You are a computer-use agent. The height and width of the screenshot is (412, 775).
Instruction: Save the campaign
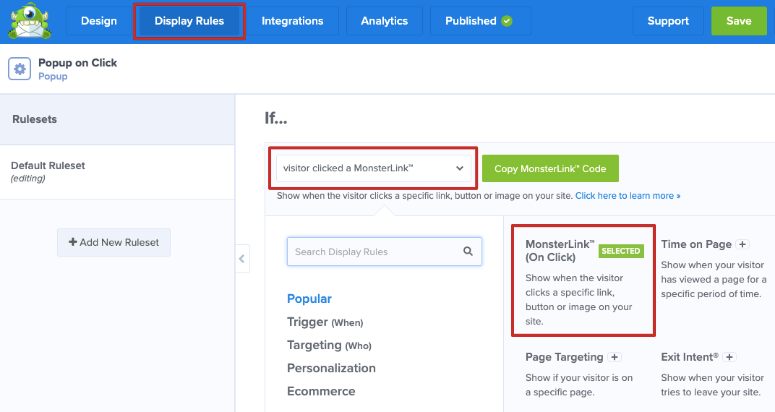[739, 21]
